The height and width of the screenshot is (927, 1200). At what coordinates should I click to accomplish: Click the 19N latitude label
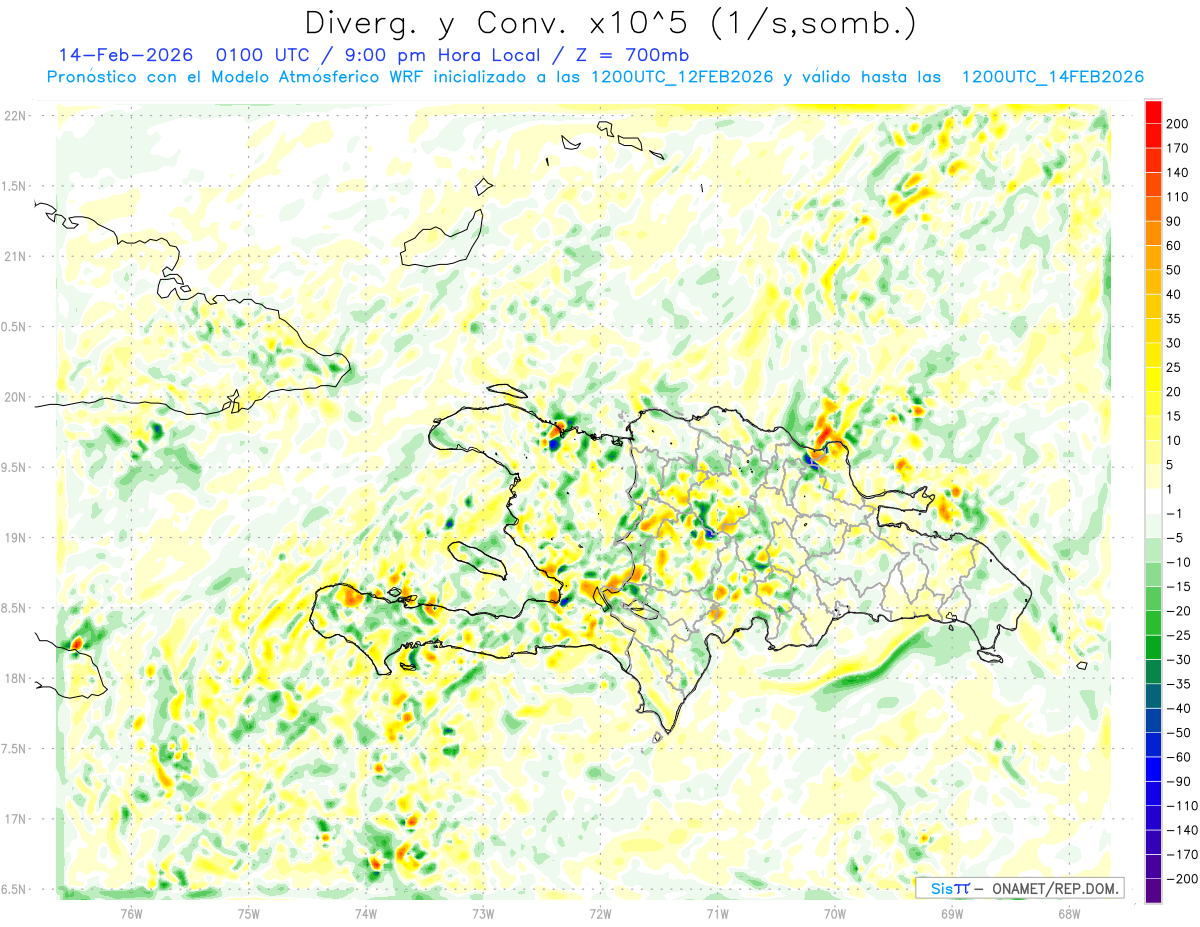[x=16, y=538]
